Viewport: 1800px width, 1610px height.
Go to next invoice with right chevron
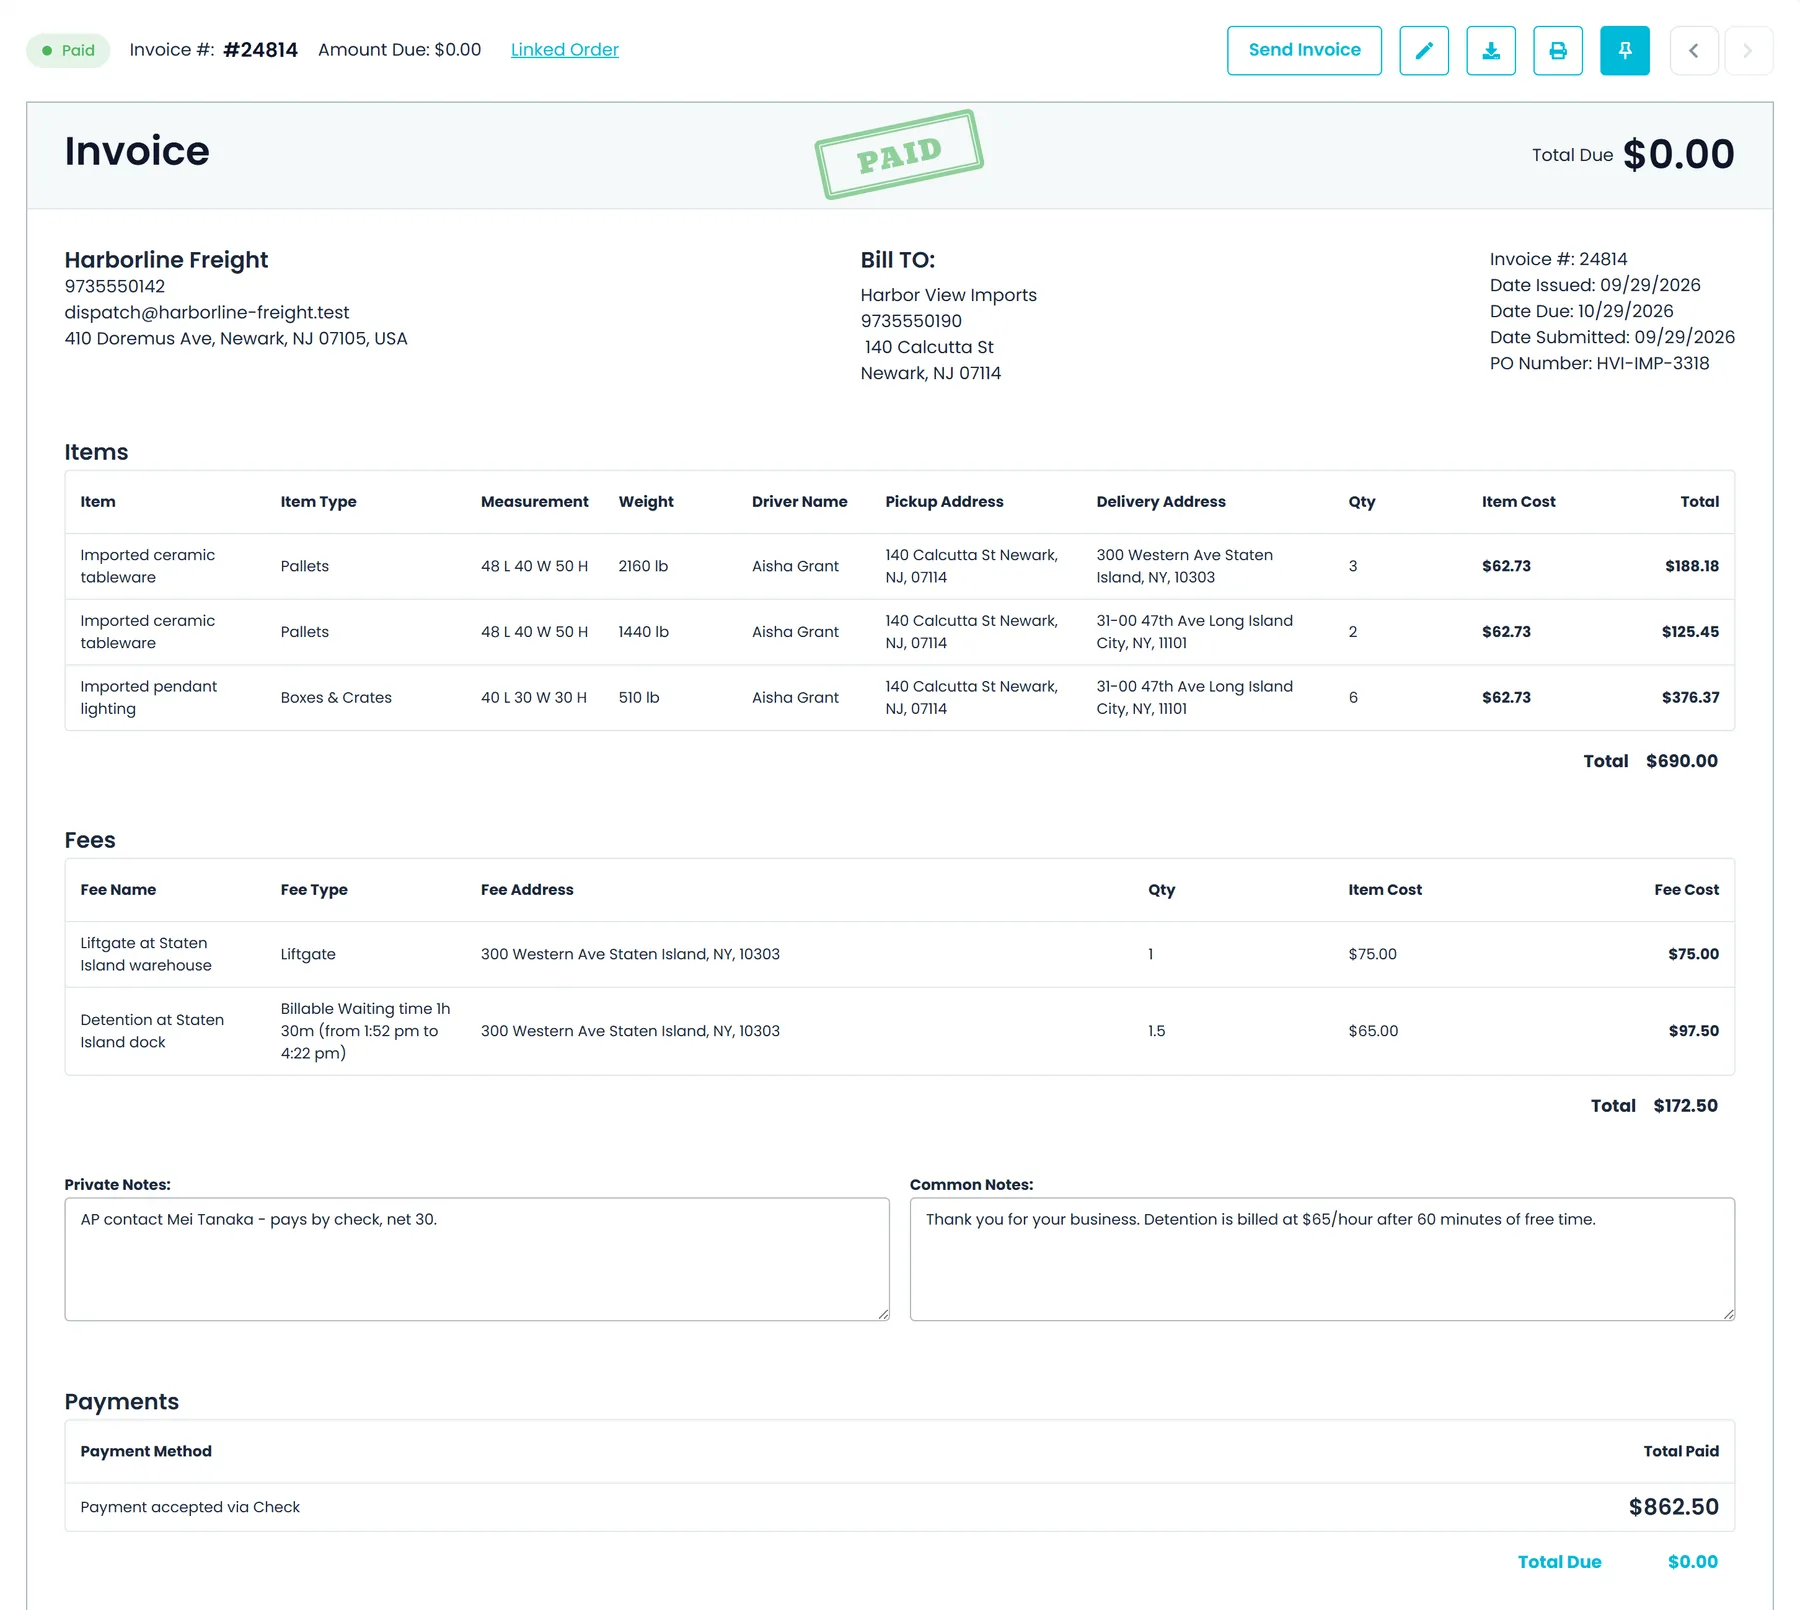point(1747,51)
